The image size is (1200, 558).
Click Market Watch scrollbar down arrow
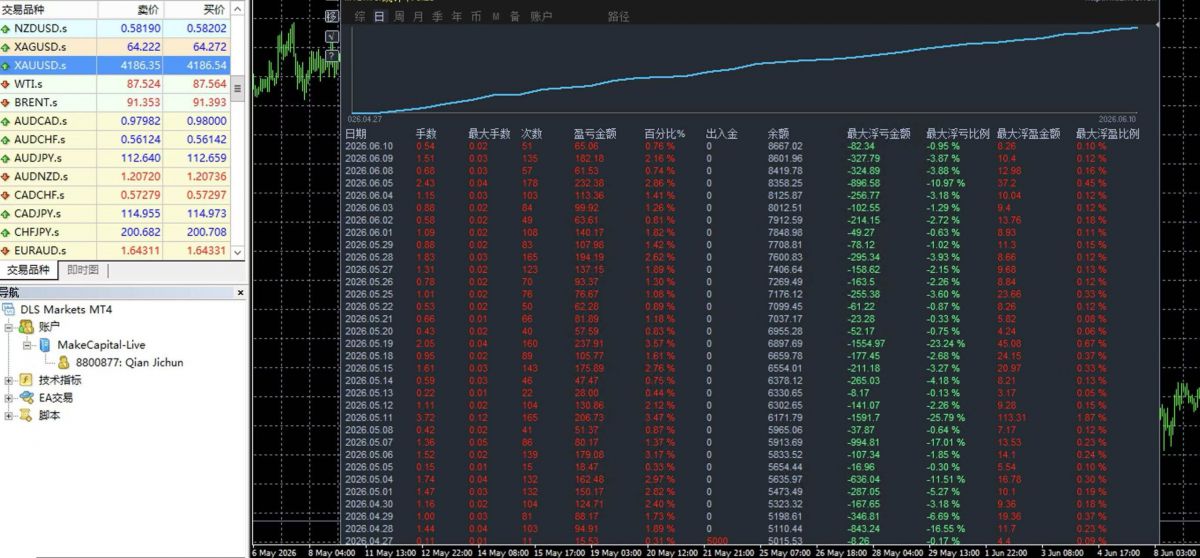coord(238,252)
